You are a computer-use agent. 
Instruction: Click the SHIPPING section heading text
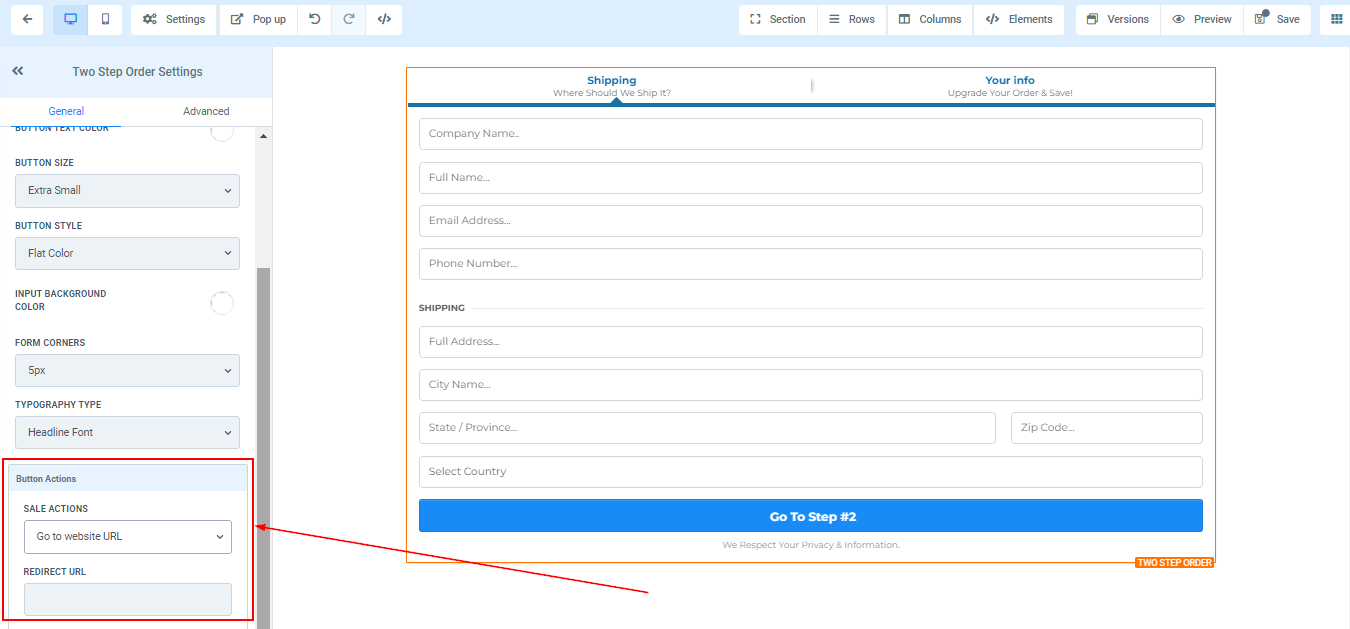(x=442, y=308)
